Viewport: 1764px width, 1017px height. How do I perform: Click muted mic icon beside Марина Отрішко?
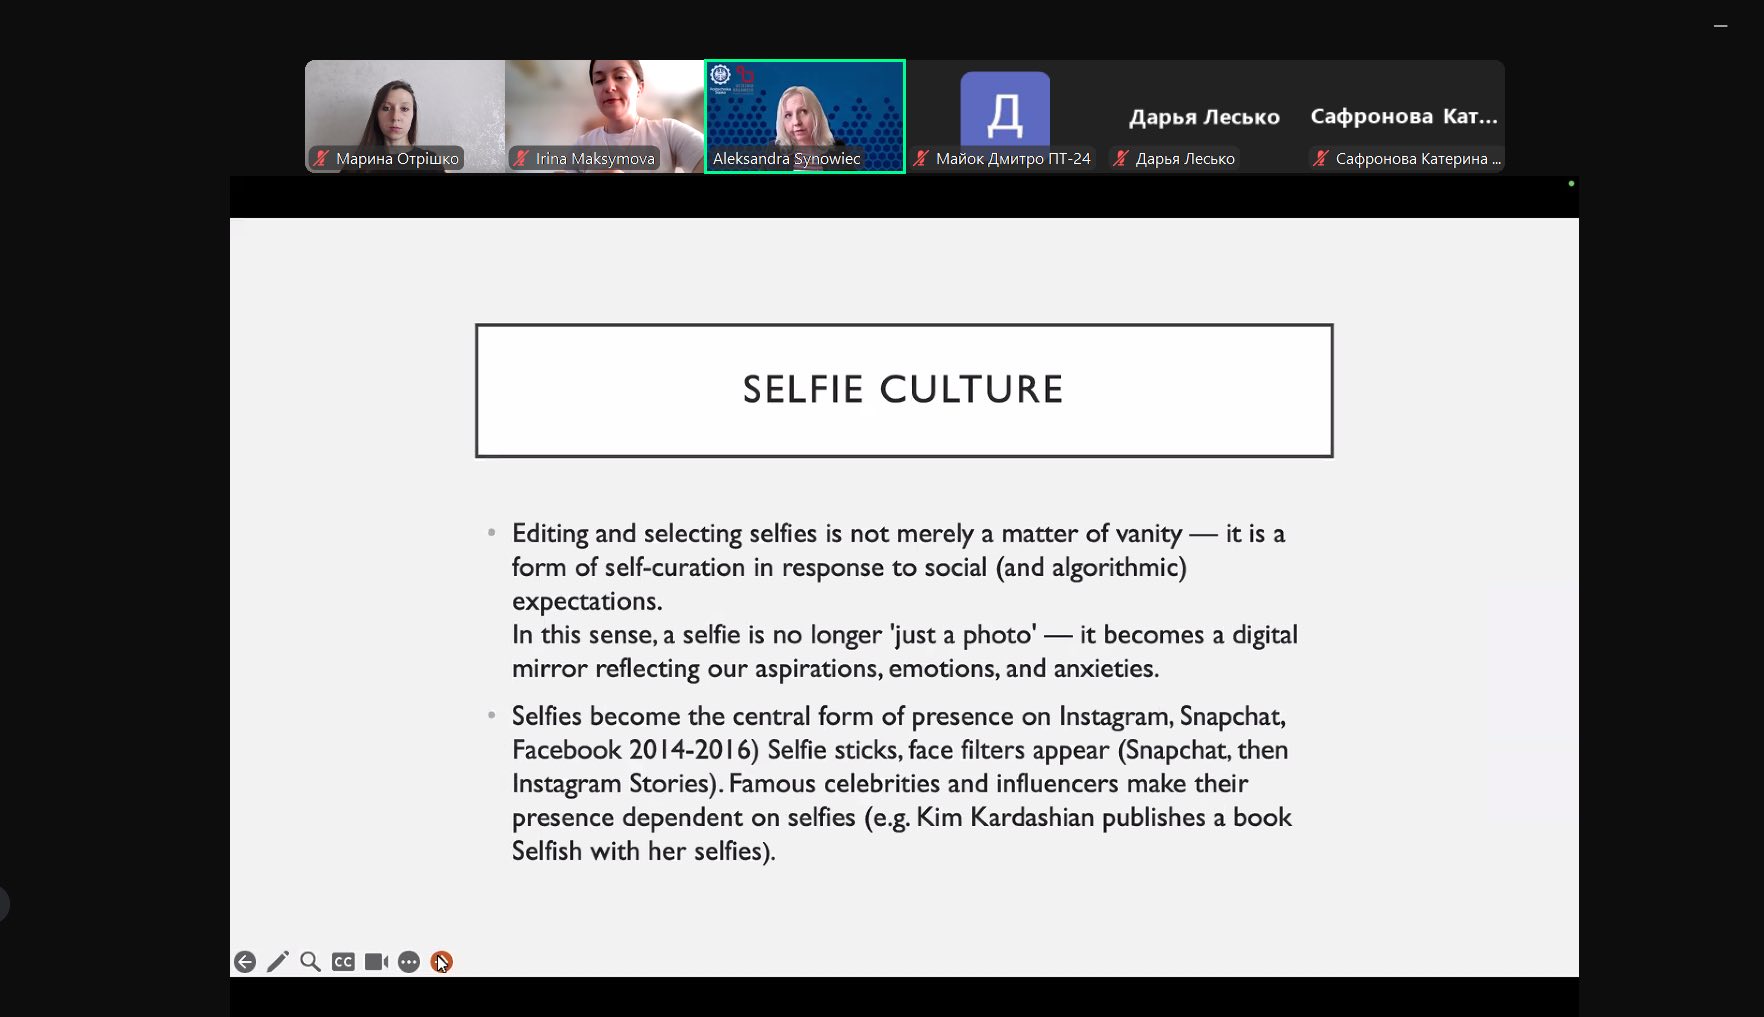tap(321, 158)
